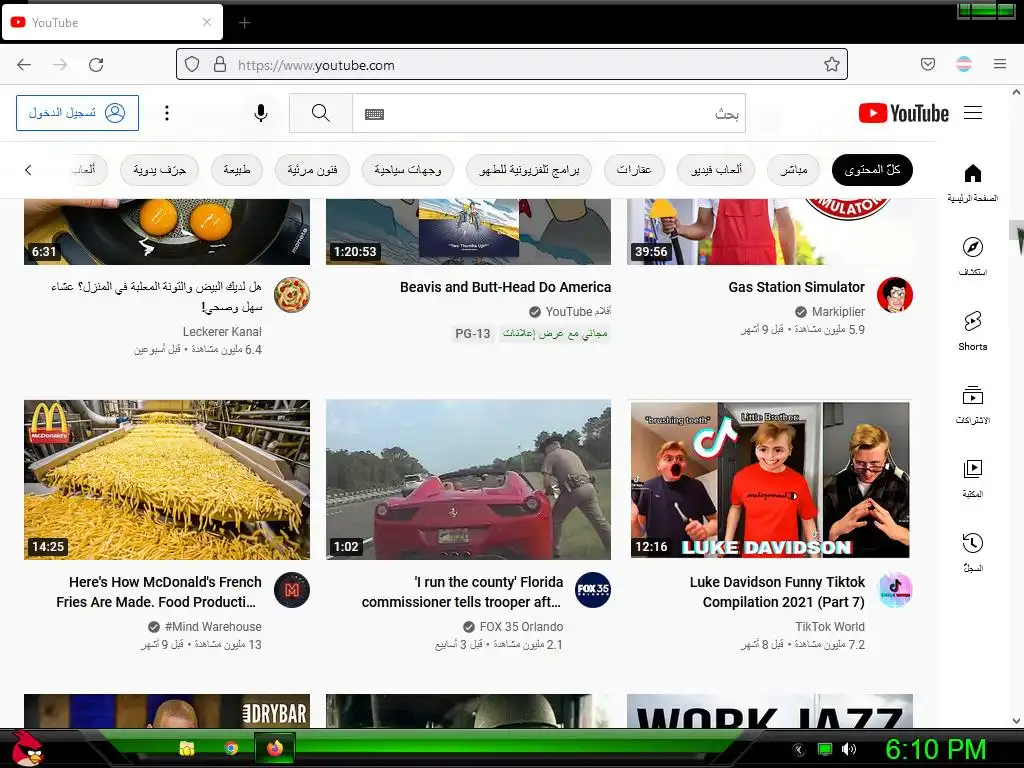Select the مباشر live filter chip
Image resolution: width=1024 pixels, height=768 pixels.
[793, 170]
